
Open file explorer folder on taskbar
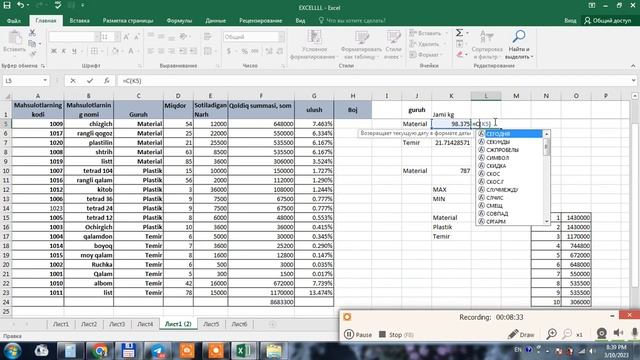[273, 351]
